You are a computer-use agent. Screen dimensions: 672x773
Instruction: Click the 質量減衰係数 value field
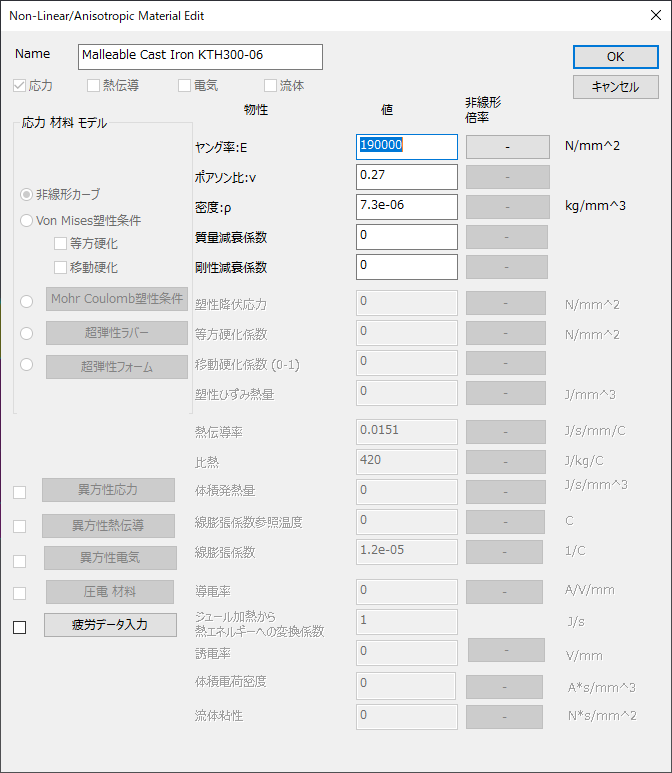(407, 237)
